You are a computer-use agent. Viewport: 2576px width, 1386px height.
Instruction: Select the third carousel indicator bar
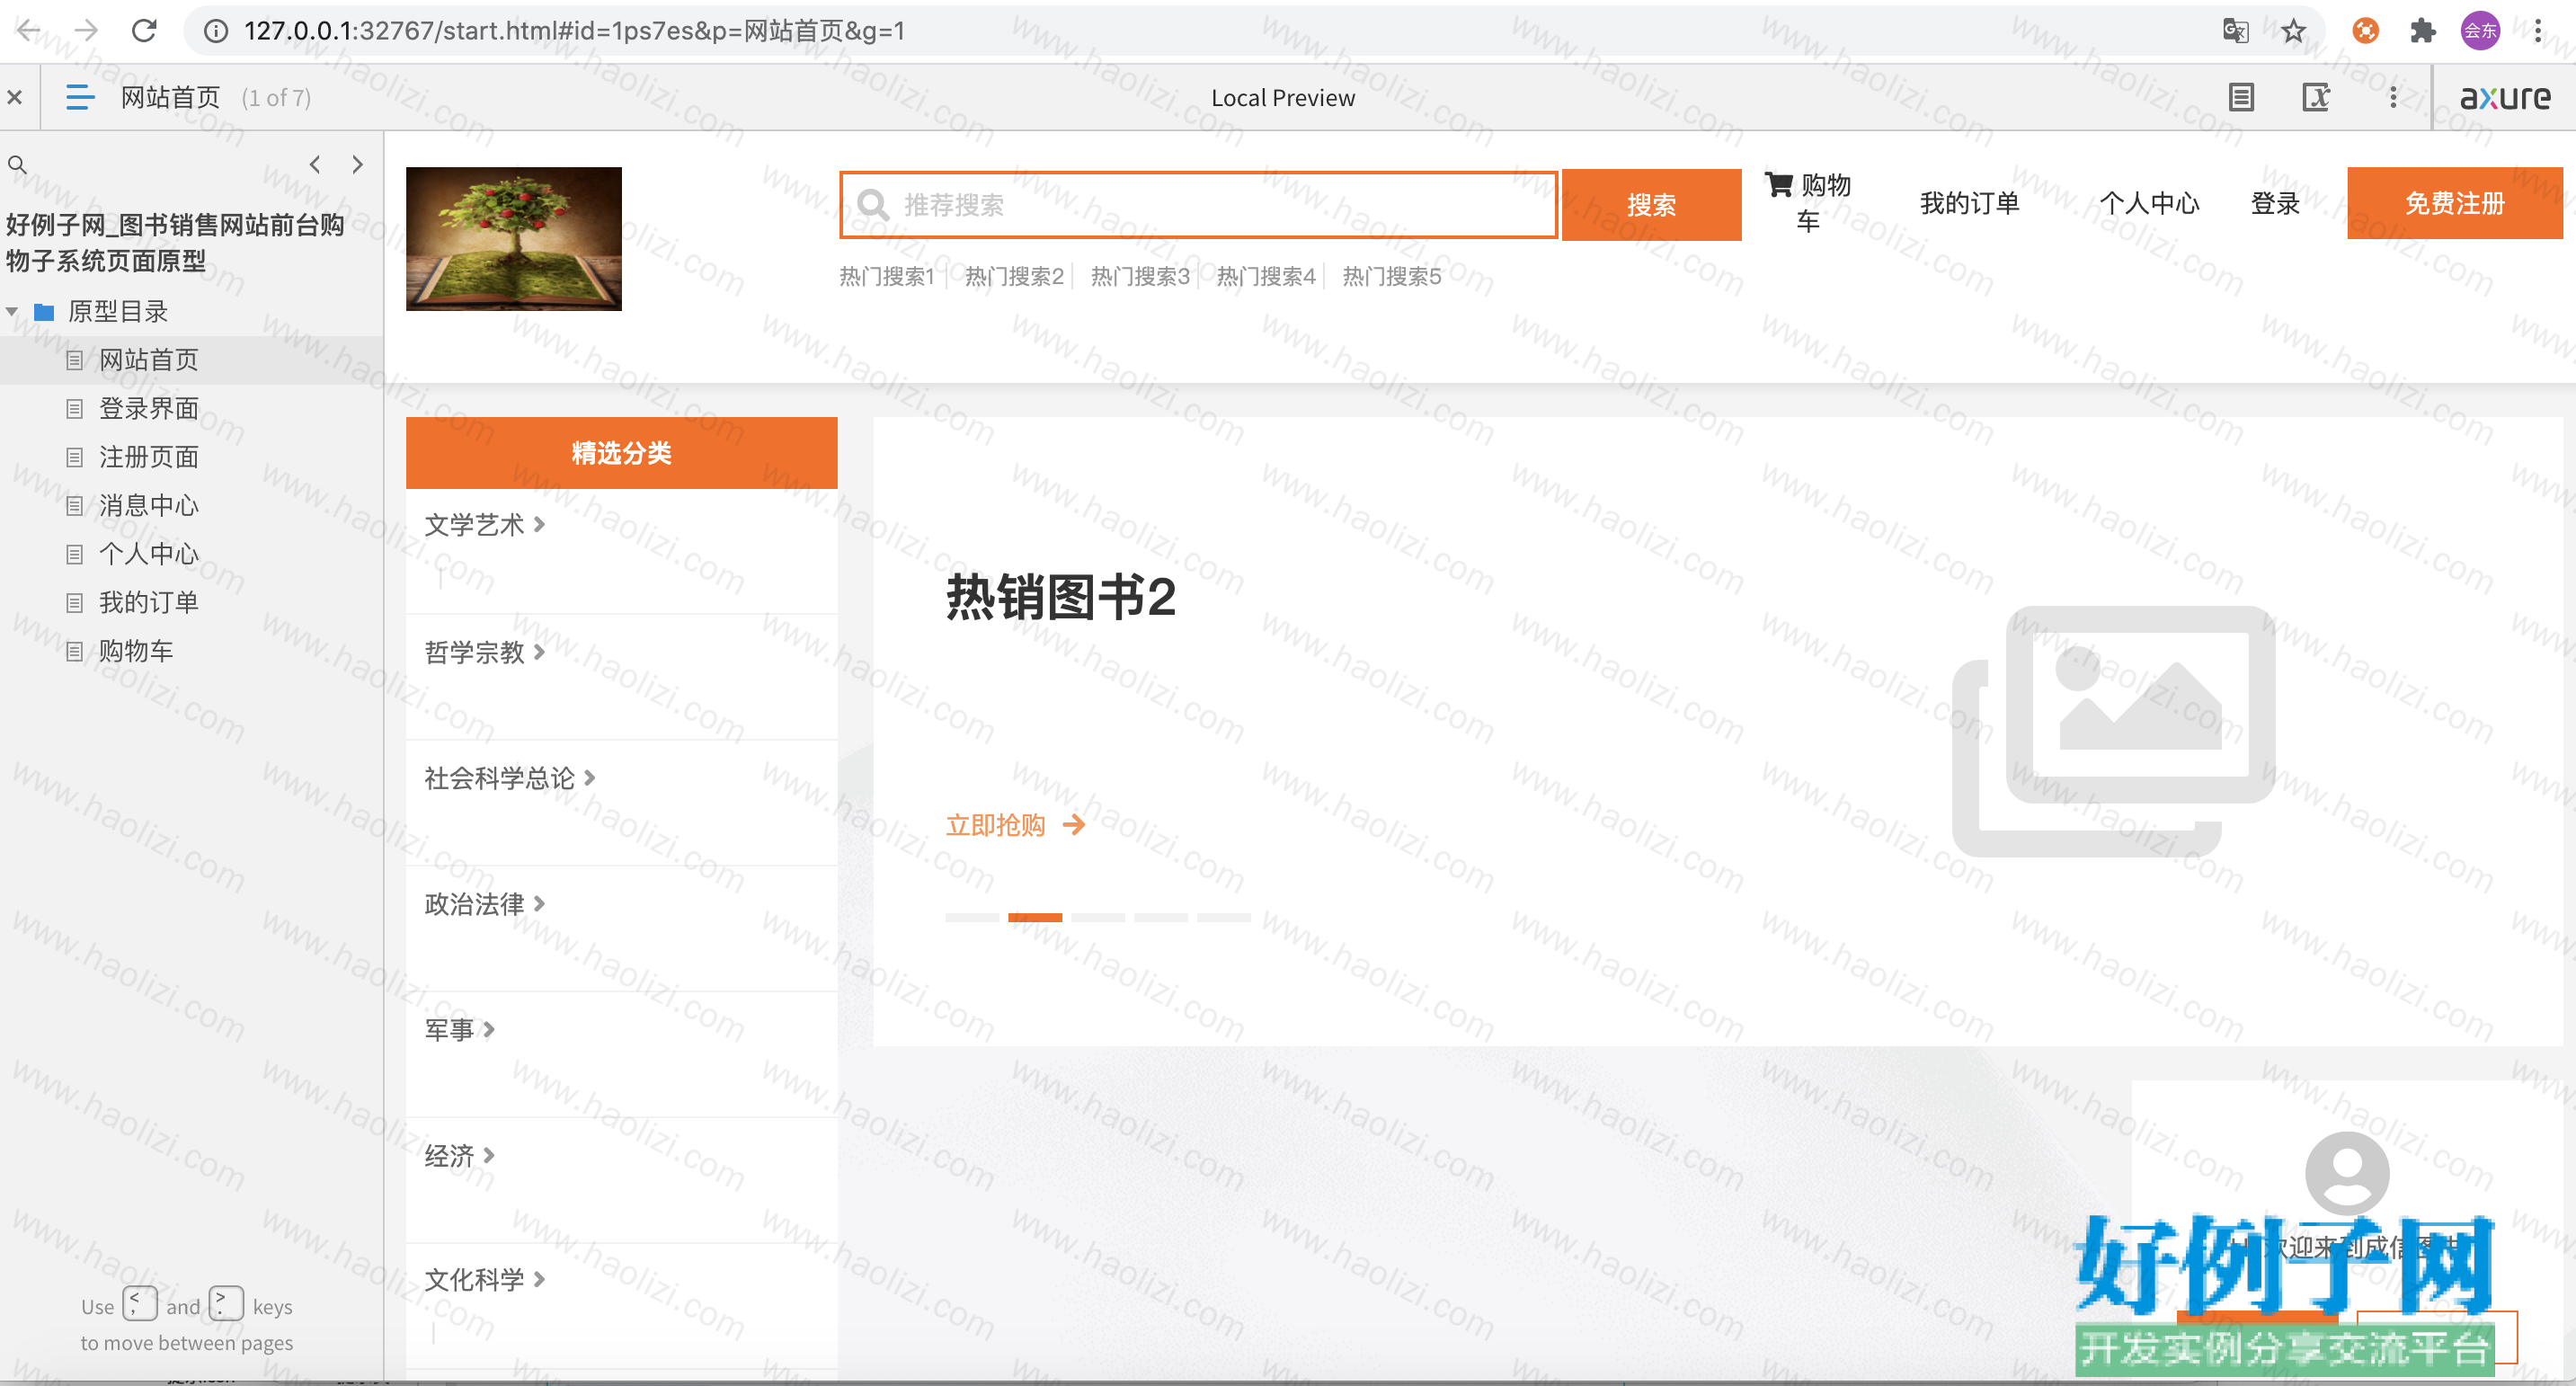coord(1098,917)
